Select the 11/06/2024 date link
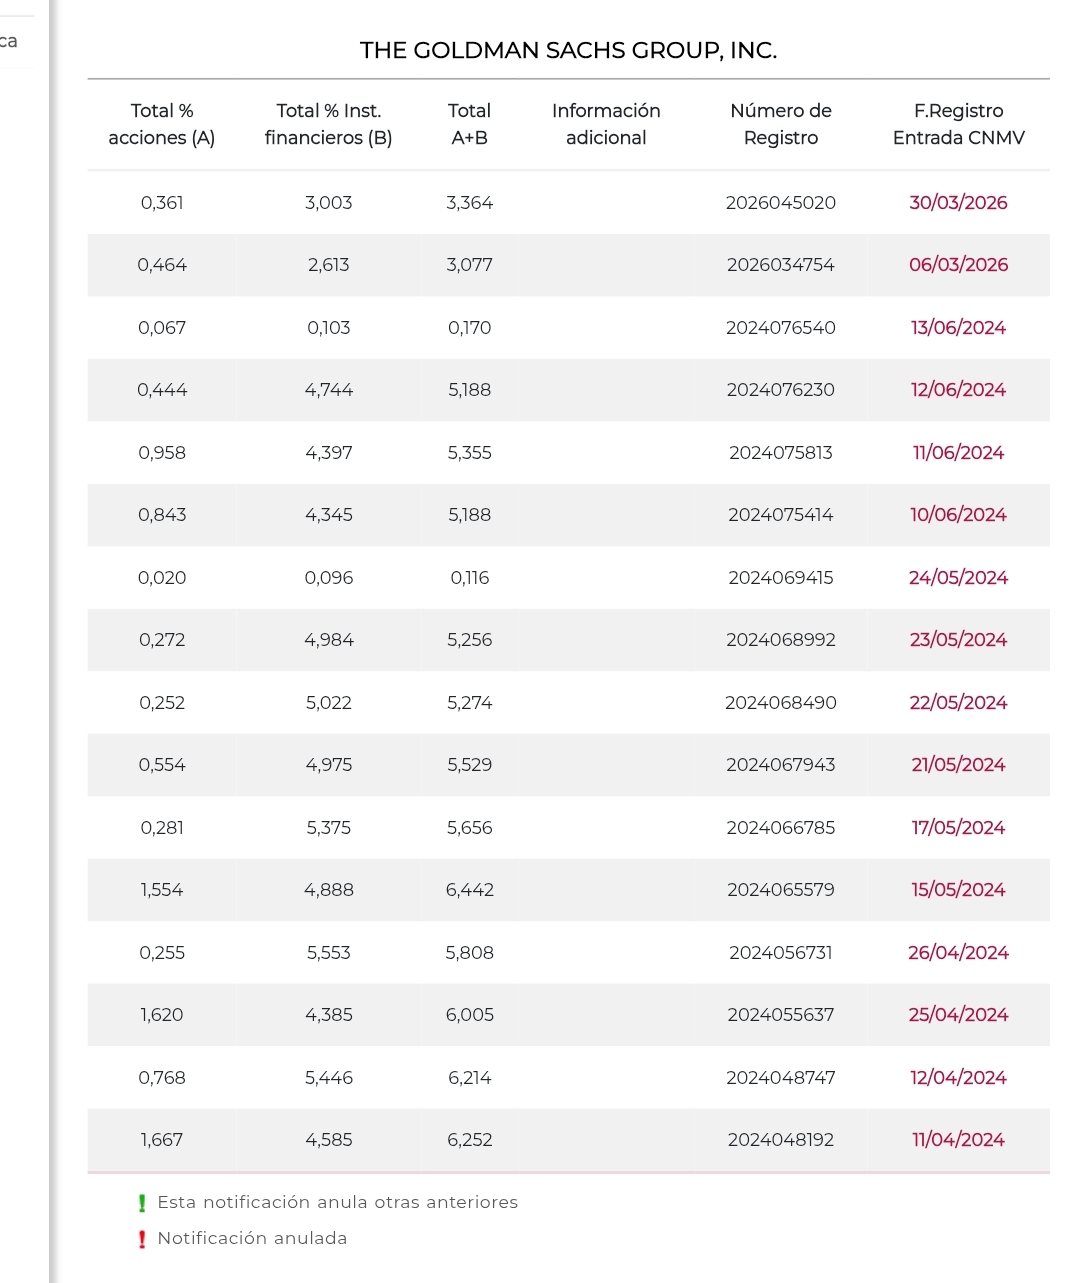1080x1283 pixels. coord(958,453)
